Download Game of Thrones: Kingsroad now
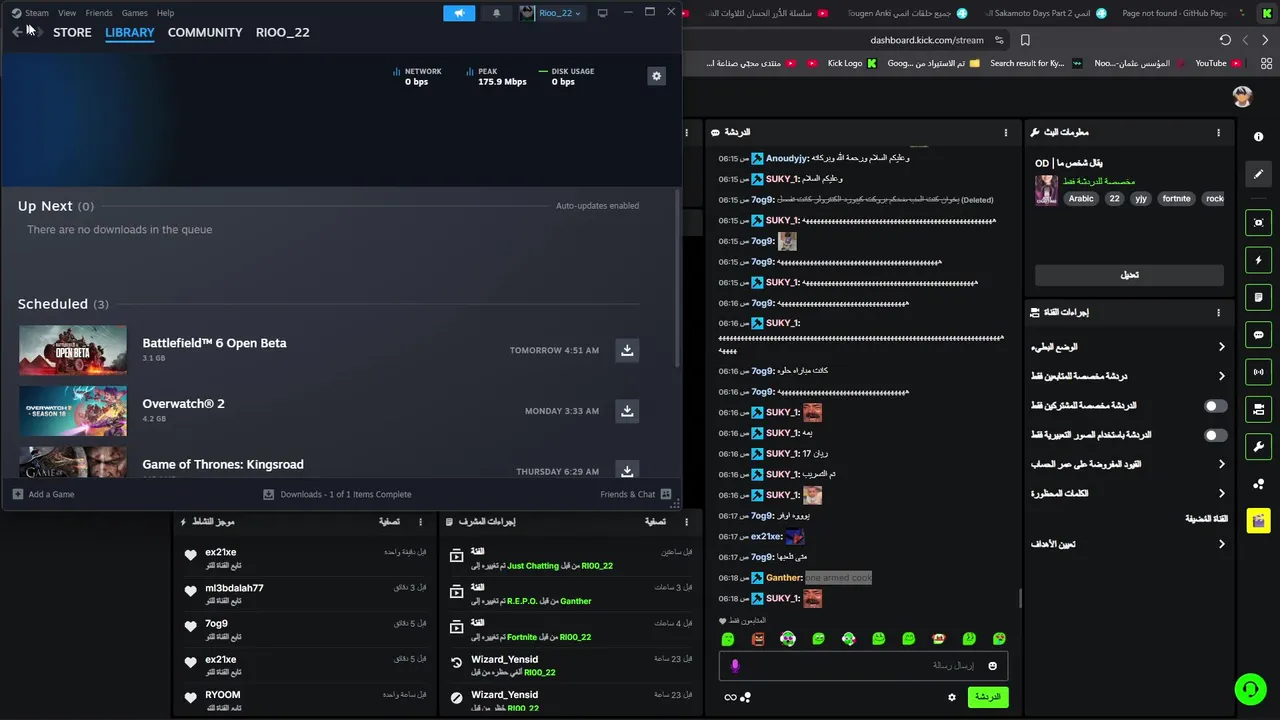Viewport: 1280px width, 720px height. point(627,470)
